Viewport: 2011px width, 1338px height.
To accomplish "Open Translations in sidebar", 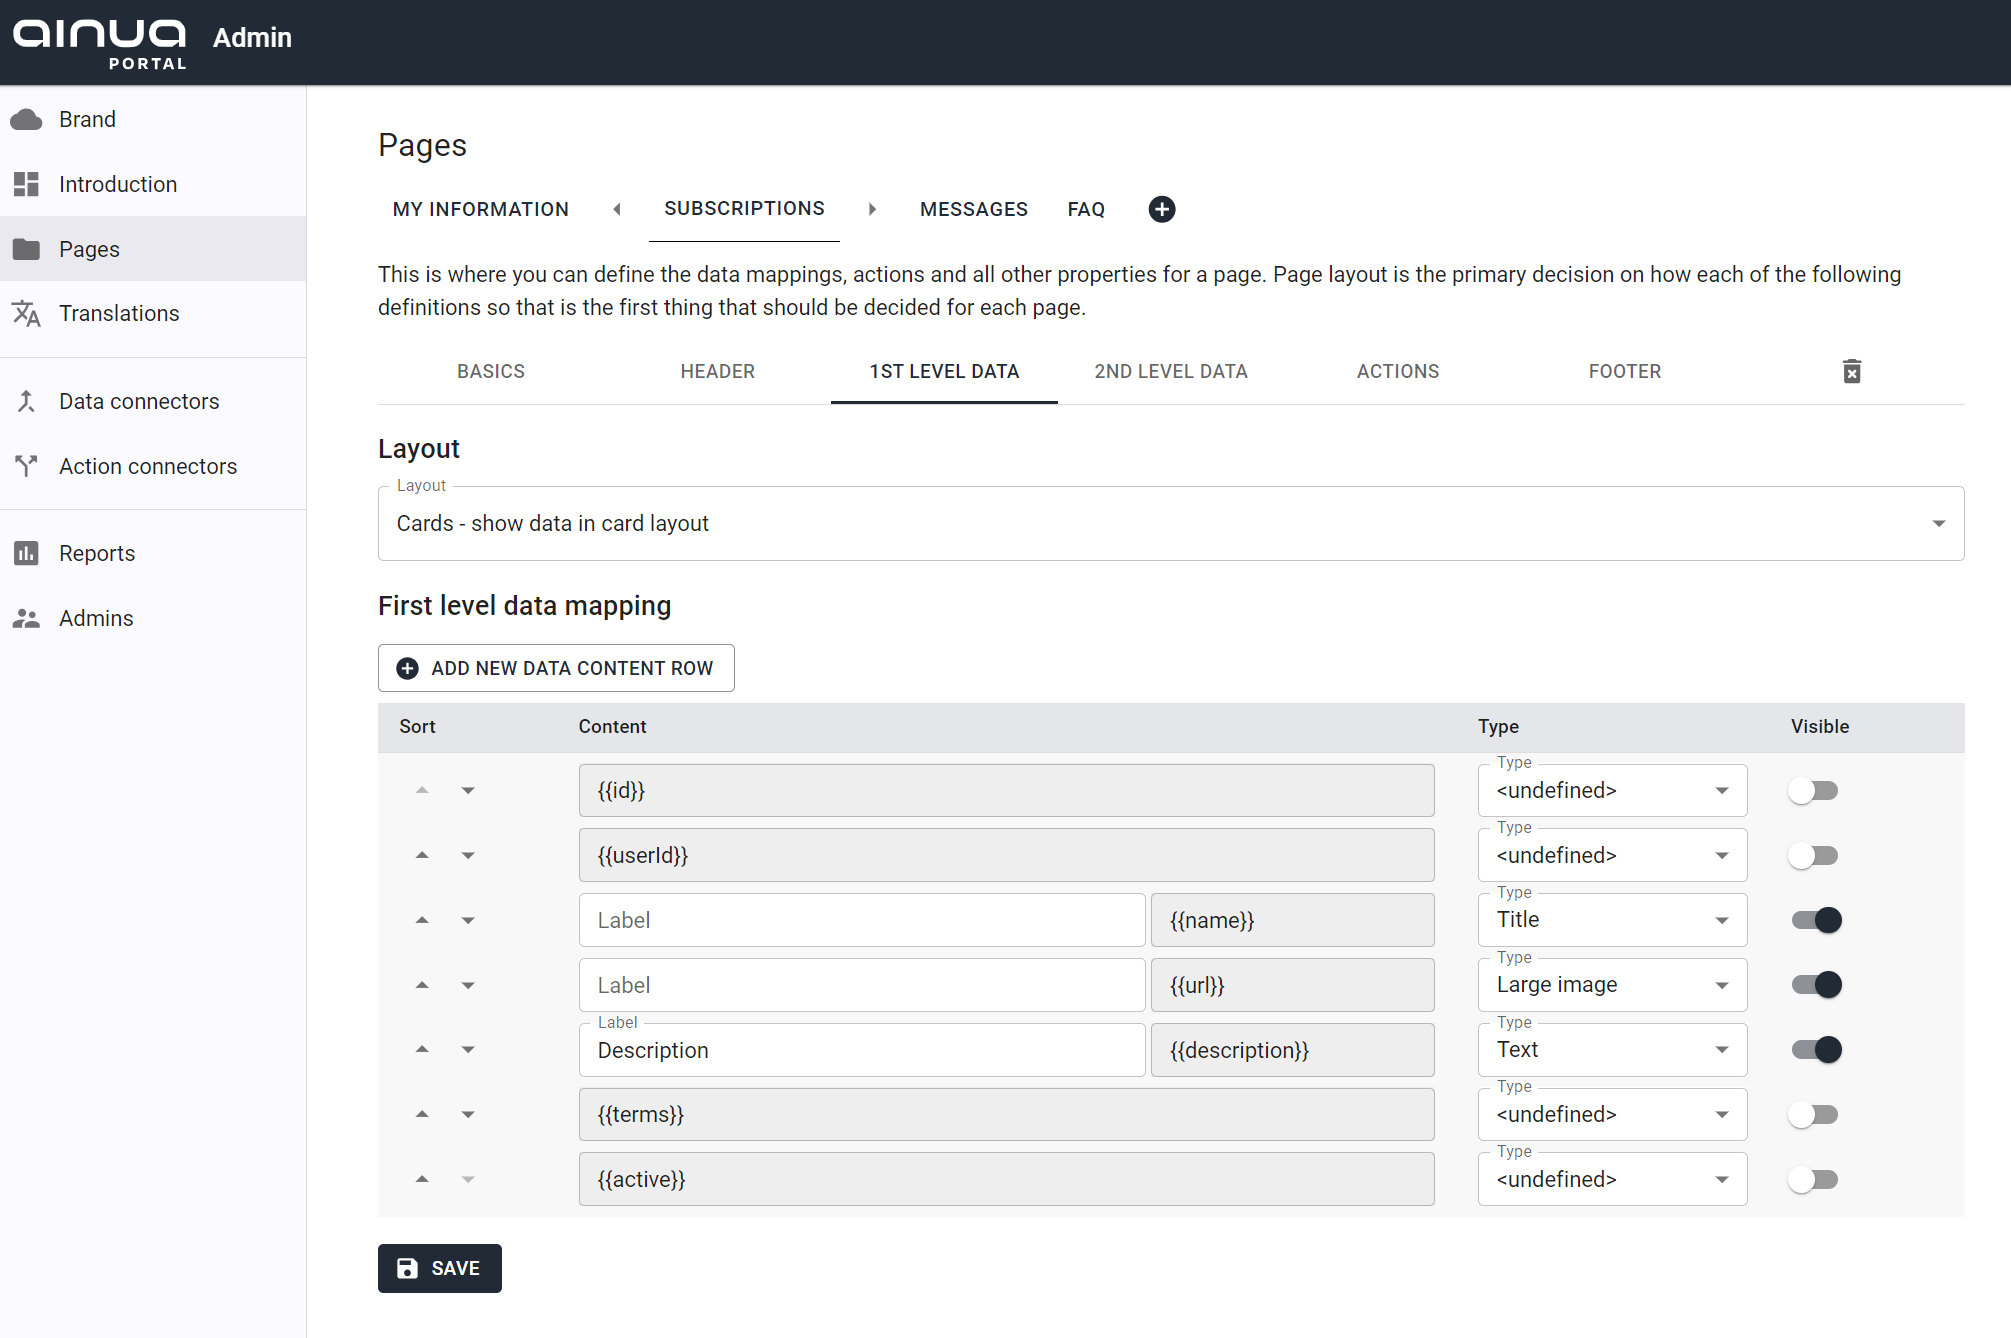I will [153, 314].
